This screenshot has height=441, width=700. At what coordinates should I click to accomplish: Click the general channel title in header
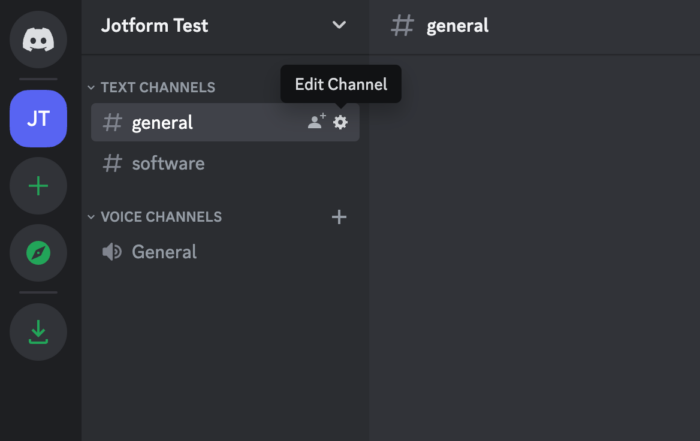(x=457, y=26)
